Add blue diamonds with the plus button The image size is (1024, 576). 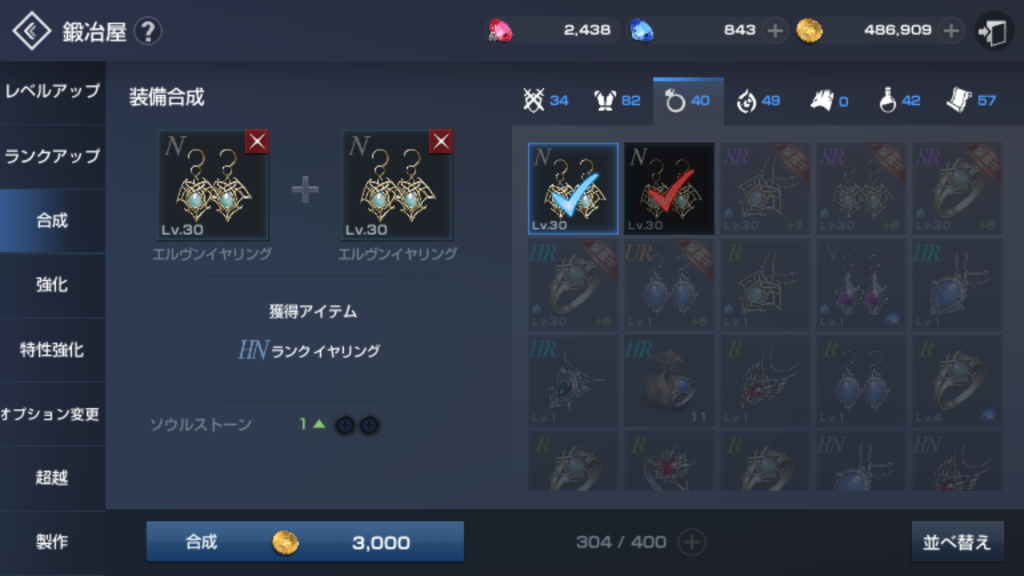pyautogui.click(x=775, y=31)
